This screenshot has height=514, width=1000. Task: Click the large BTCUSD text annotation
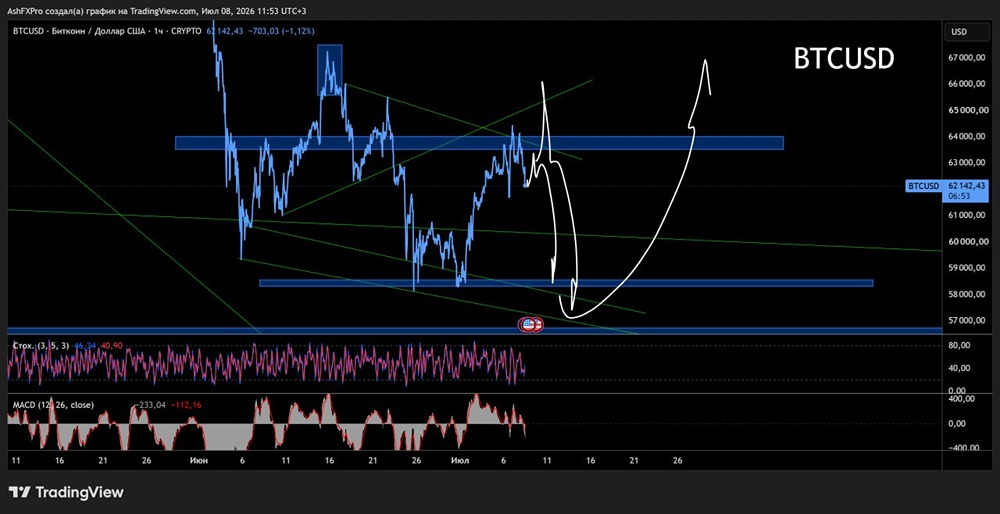844,59
